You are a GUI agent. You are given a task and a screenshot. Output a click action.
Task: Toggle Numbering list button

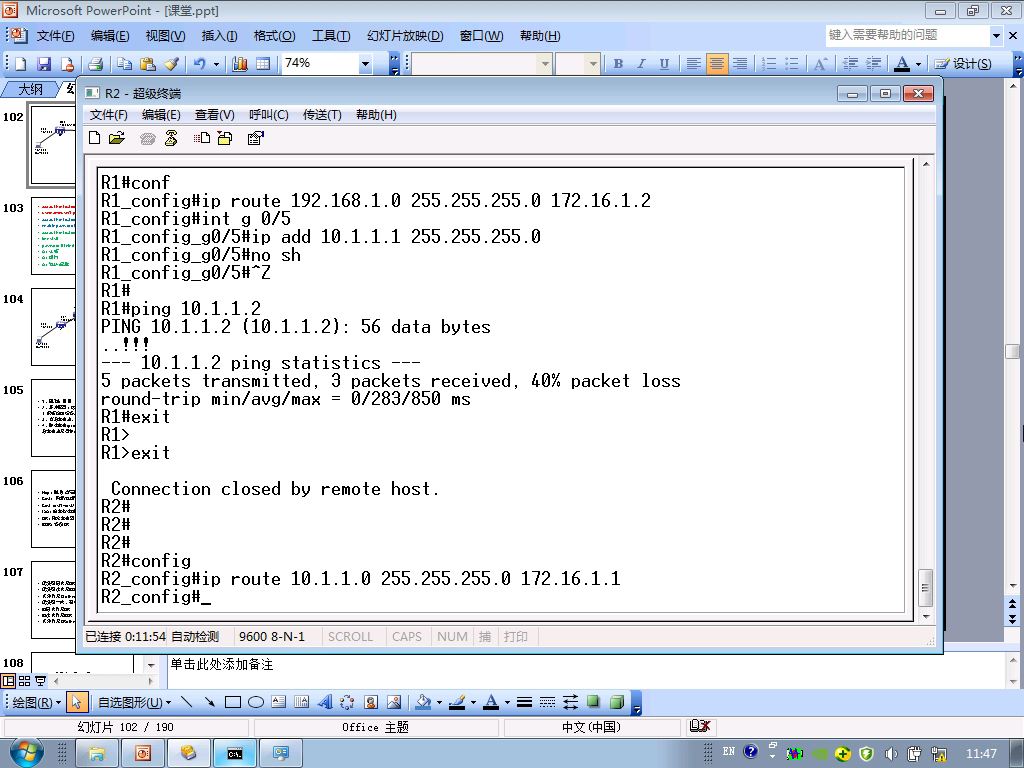coord(769,63)
